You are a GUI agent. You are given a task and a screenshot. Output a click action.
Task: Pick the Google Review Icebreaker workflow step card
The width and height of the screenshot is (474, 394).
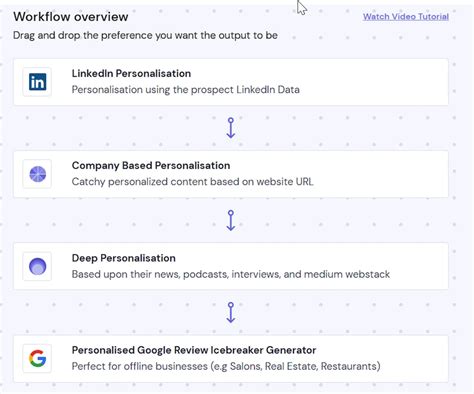[x=231, y=358]
